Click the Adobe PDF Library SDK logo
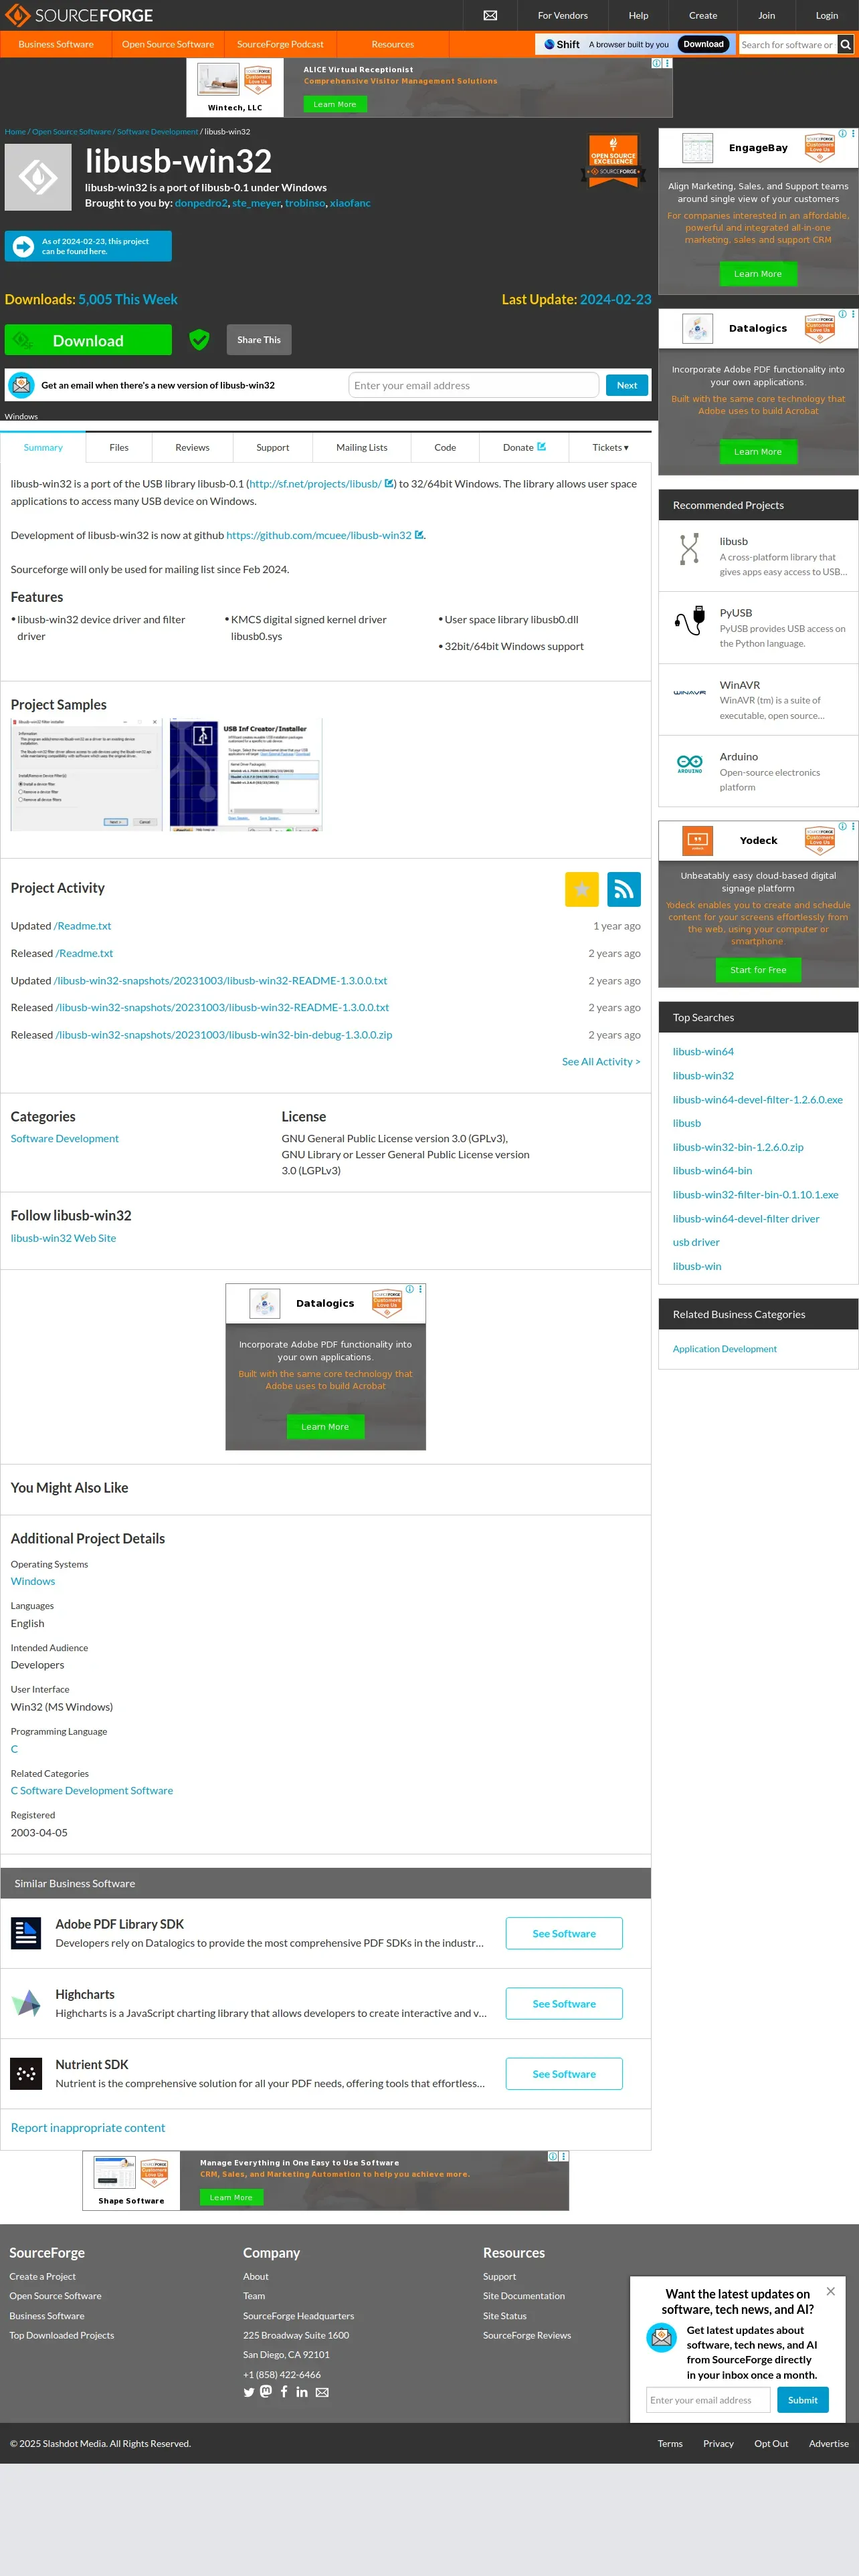Viewport: 859px width, 2576px height. point(26,1933)
